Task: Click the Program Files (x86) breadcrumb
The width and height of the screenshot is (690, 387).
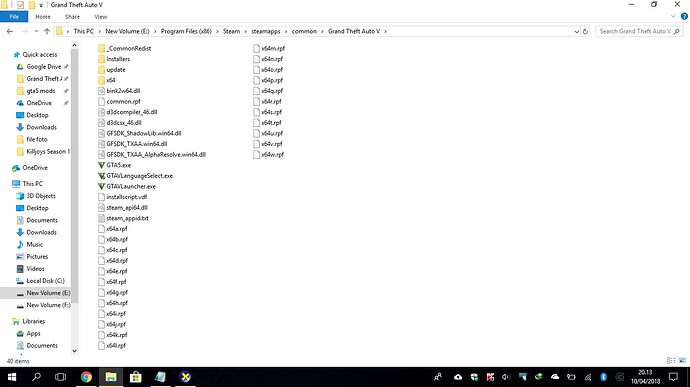Action: pyautogui.click(x=186, y=31)
